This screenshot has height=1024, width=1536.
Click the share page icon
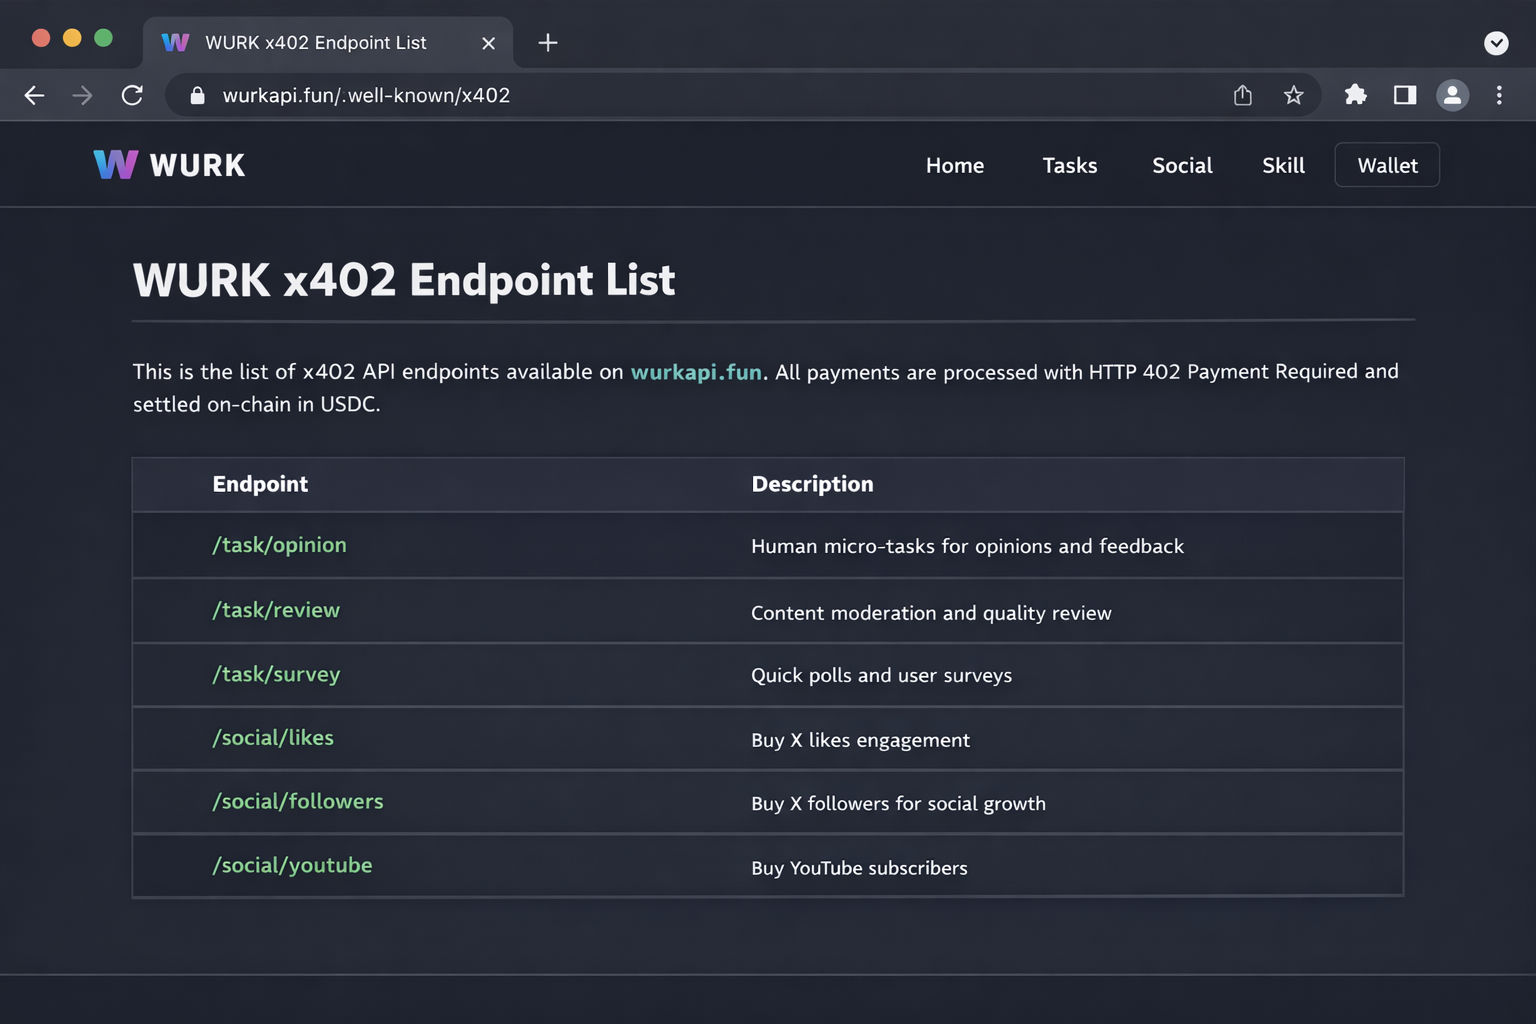[1243, 95]
